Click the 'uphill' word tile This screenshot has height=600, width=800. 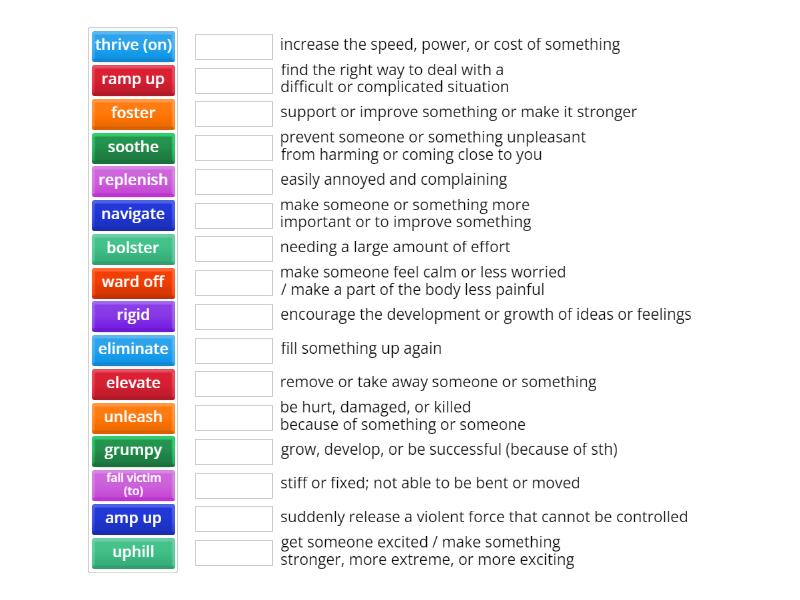click(x=133, y=552)
